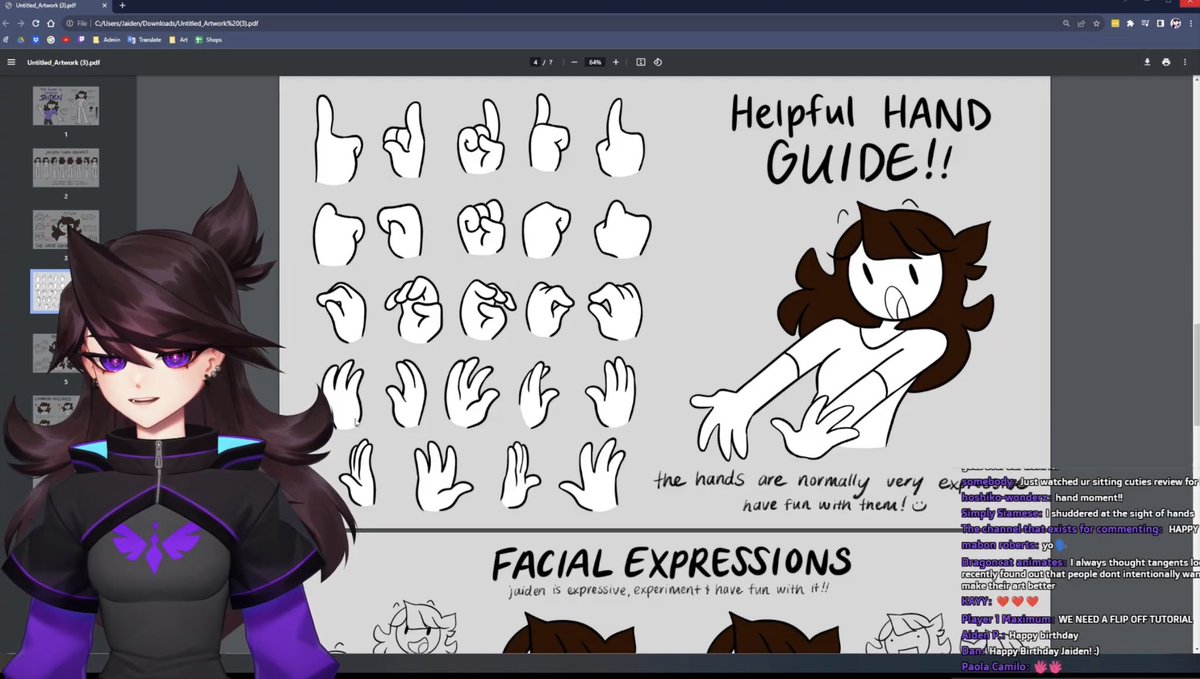Viewport: 1200px width, 679px height.
Task: Click the 'FACIAL EXPRESSIONS' heading
Action: [x=671, y=564]
